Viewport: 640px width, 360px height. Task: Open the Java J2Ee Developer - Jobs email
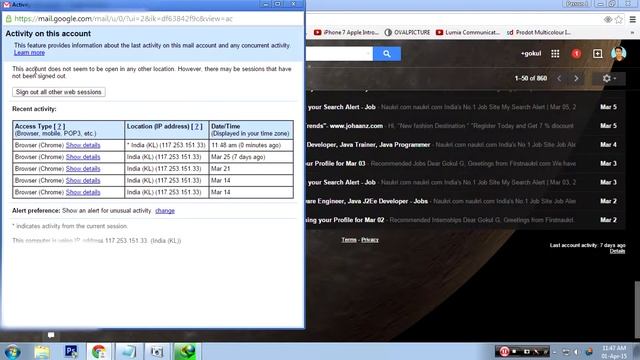[x=465, y=201]
